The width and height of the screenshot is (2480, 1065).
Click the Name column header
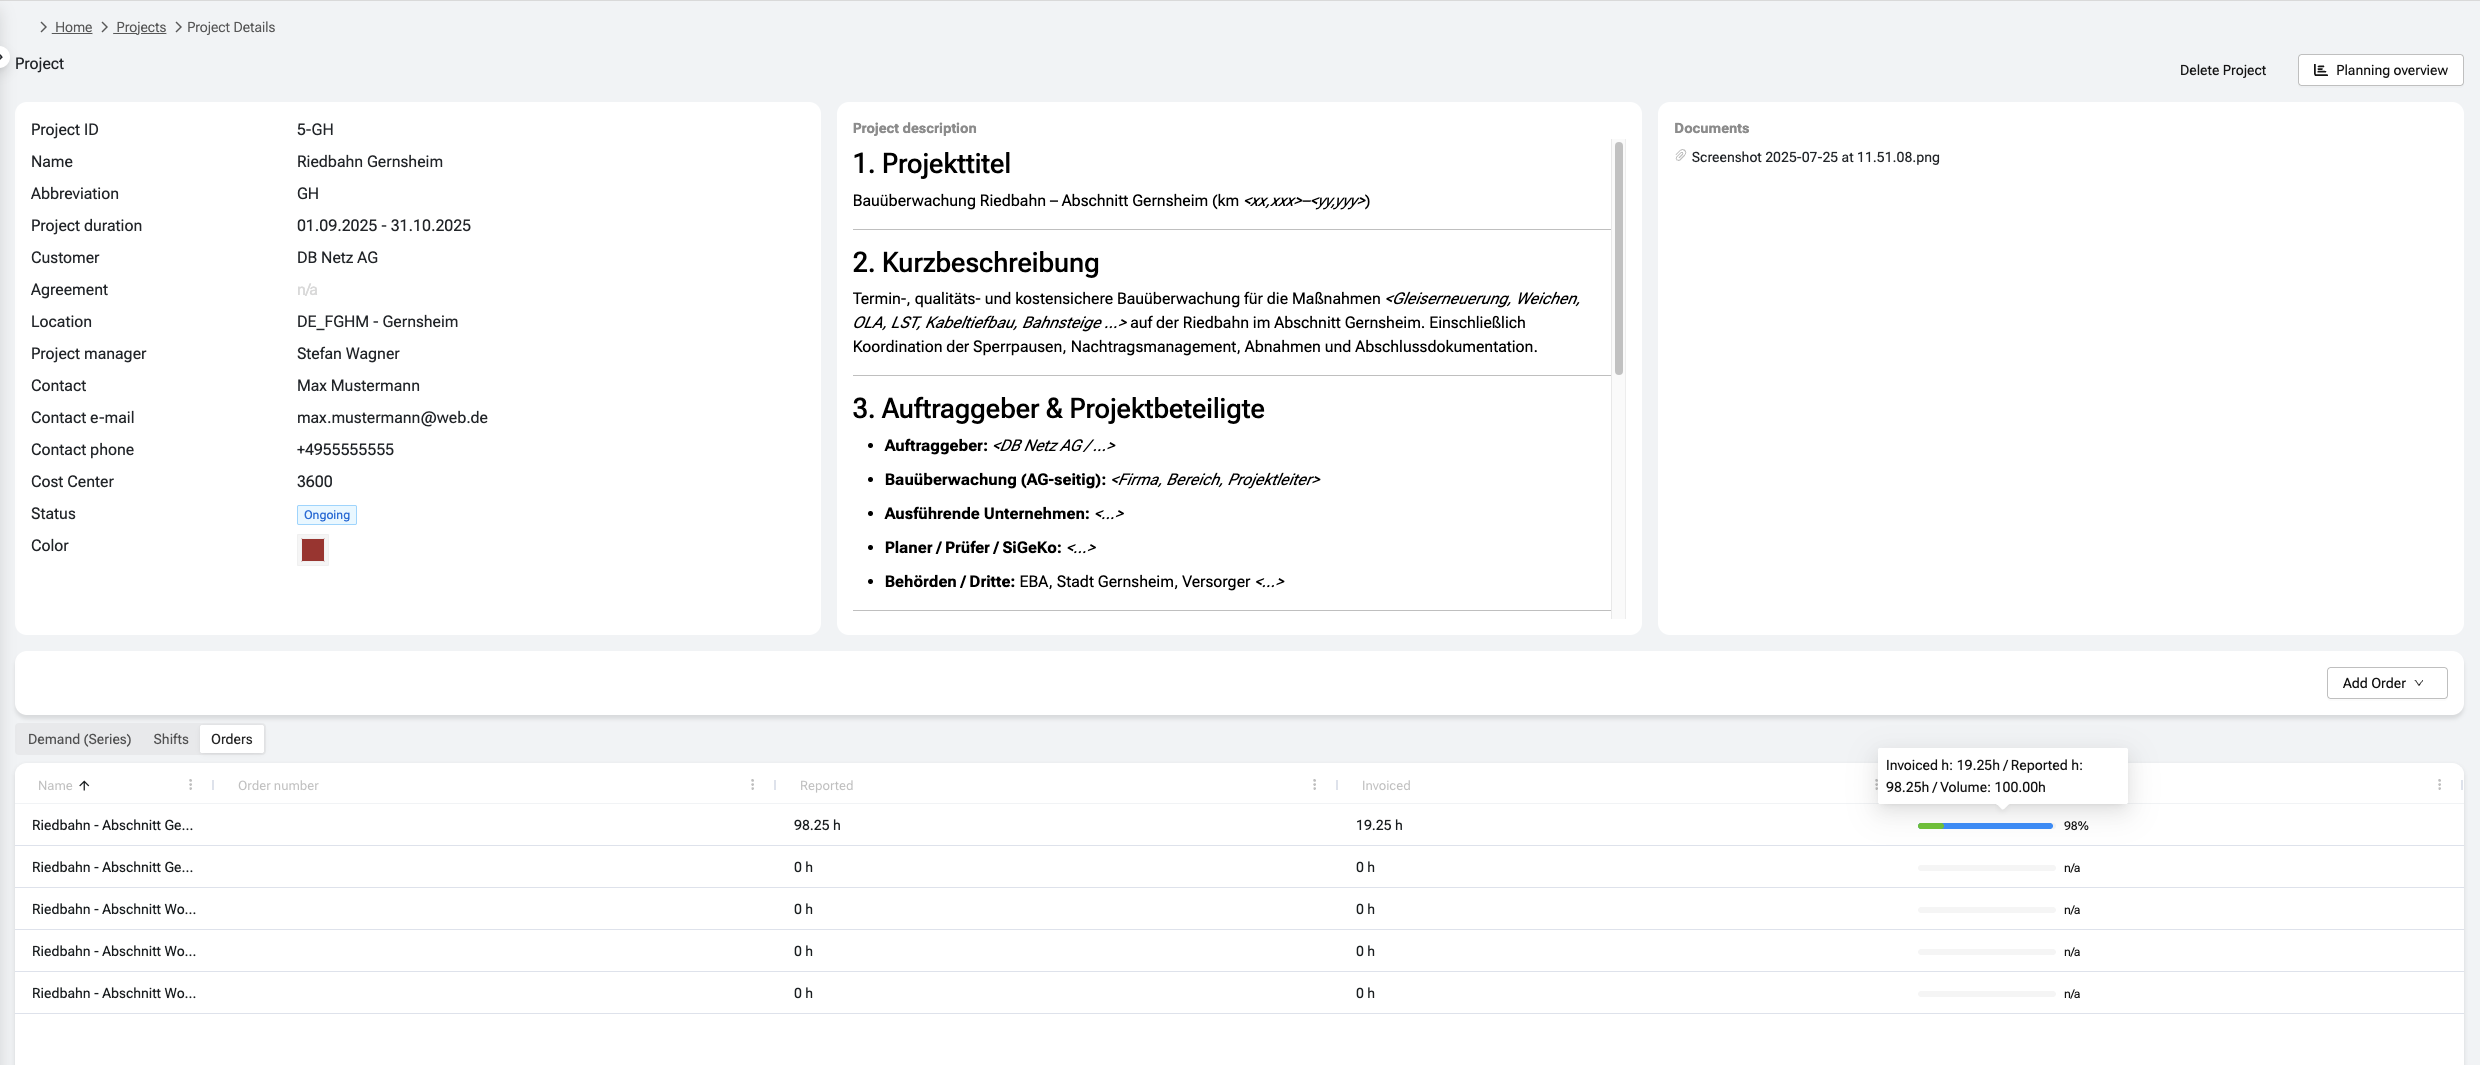pos(55,785)
